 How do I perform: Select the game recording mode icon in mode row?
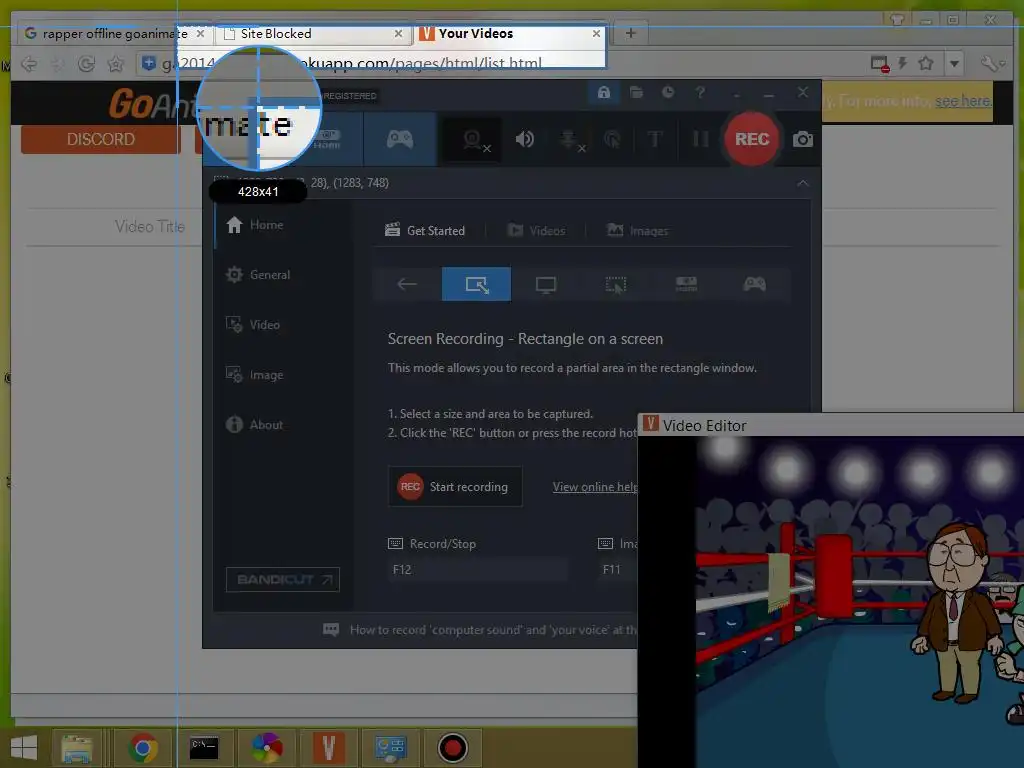point(755,284)
